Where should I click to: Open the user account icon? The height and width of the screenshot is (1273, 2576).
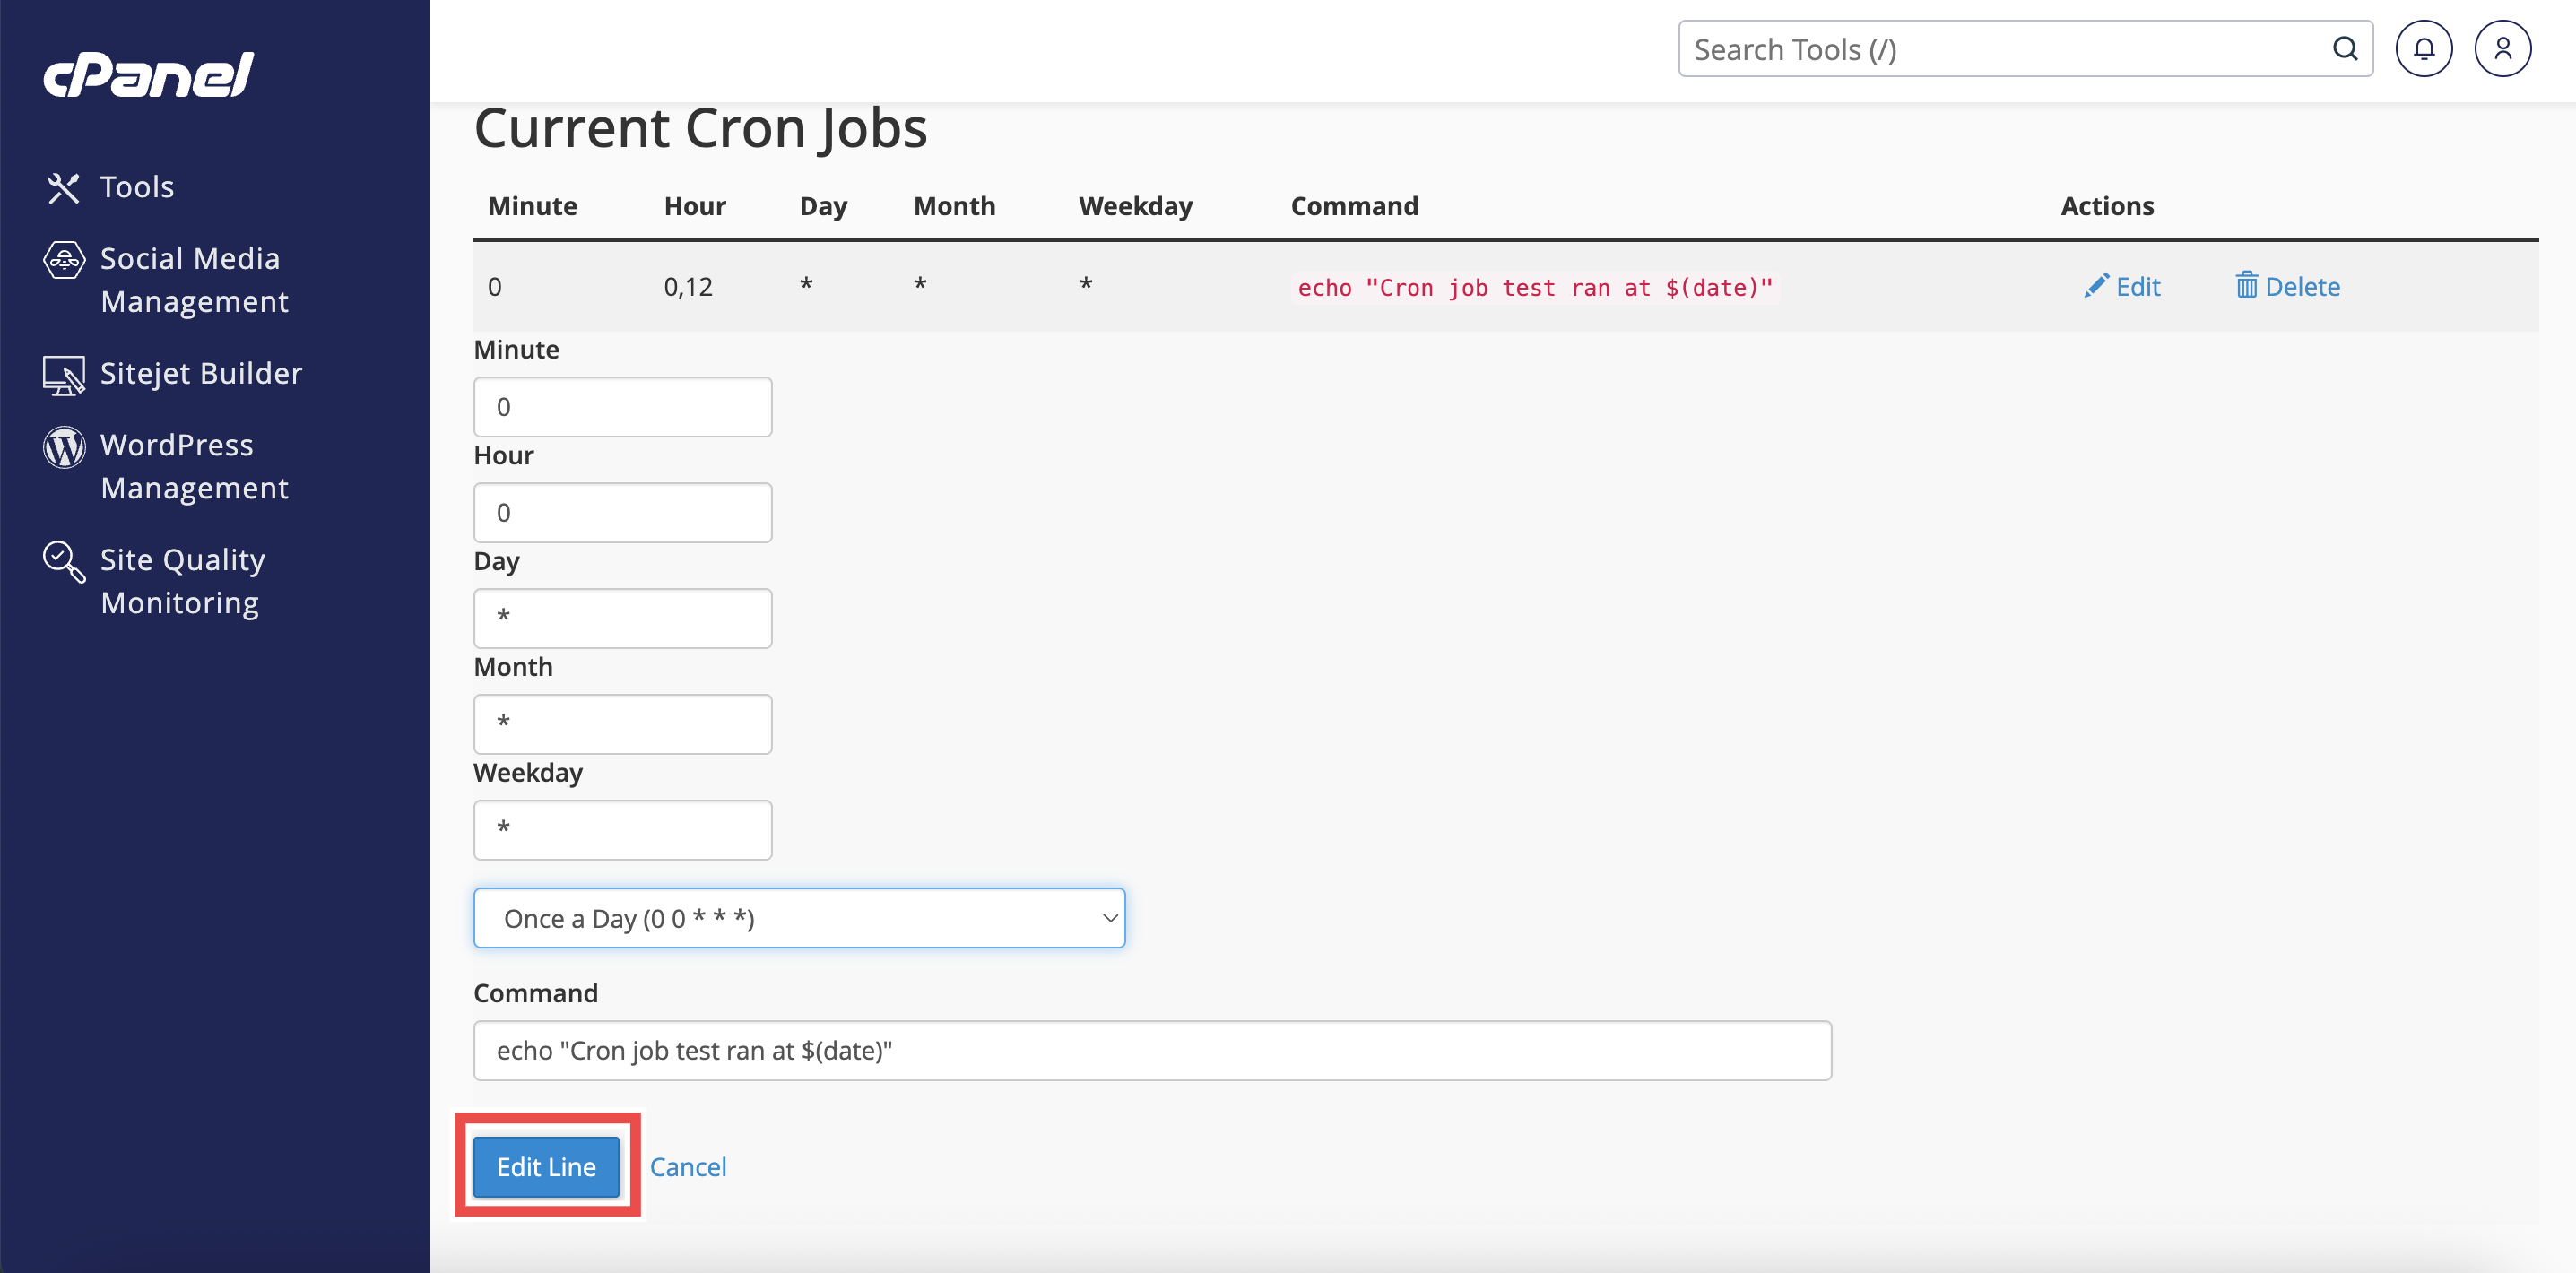pyautogui.click(x=2502, y=49)
